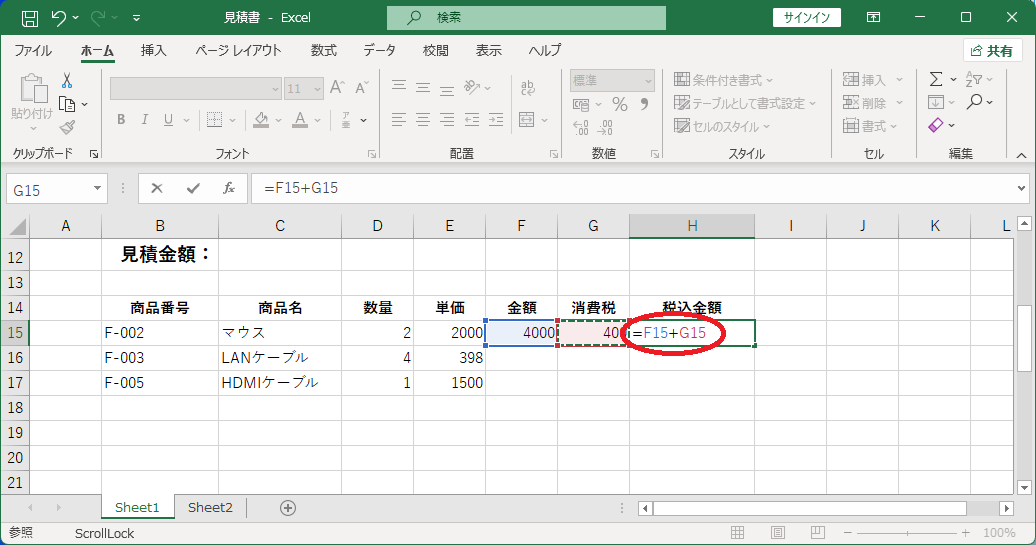Toggle top align button
Screen dimensions: 1036x545
click(x=399, y=87)
